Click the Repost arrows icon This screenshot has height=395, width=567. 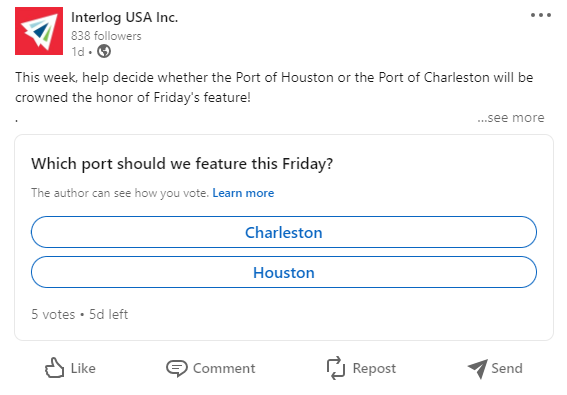point(336,368)
